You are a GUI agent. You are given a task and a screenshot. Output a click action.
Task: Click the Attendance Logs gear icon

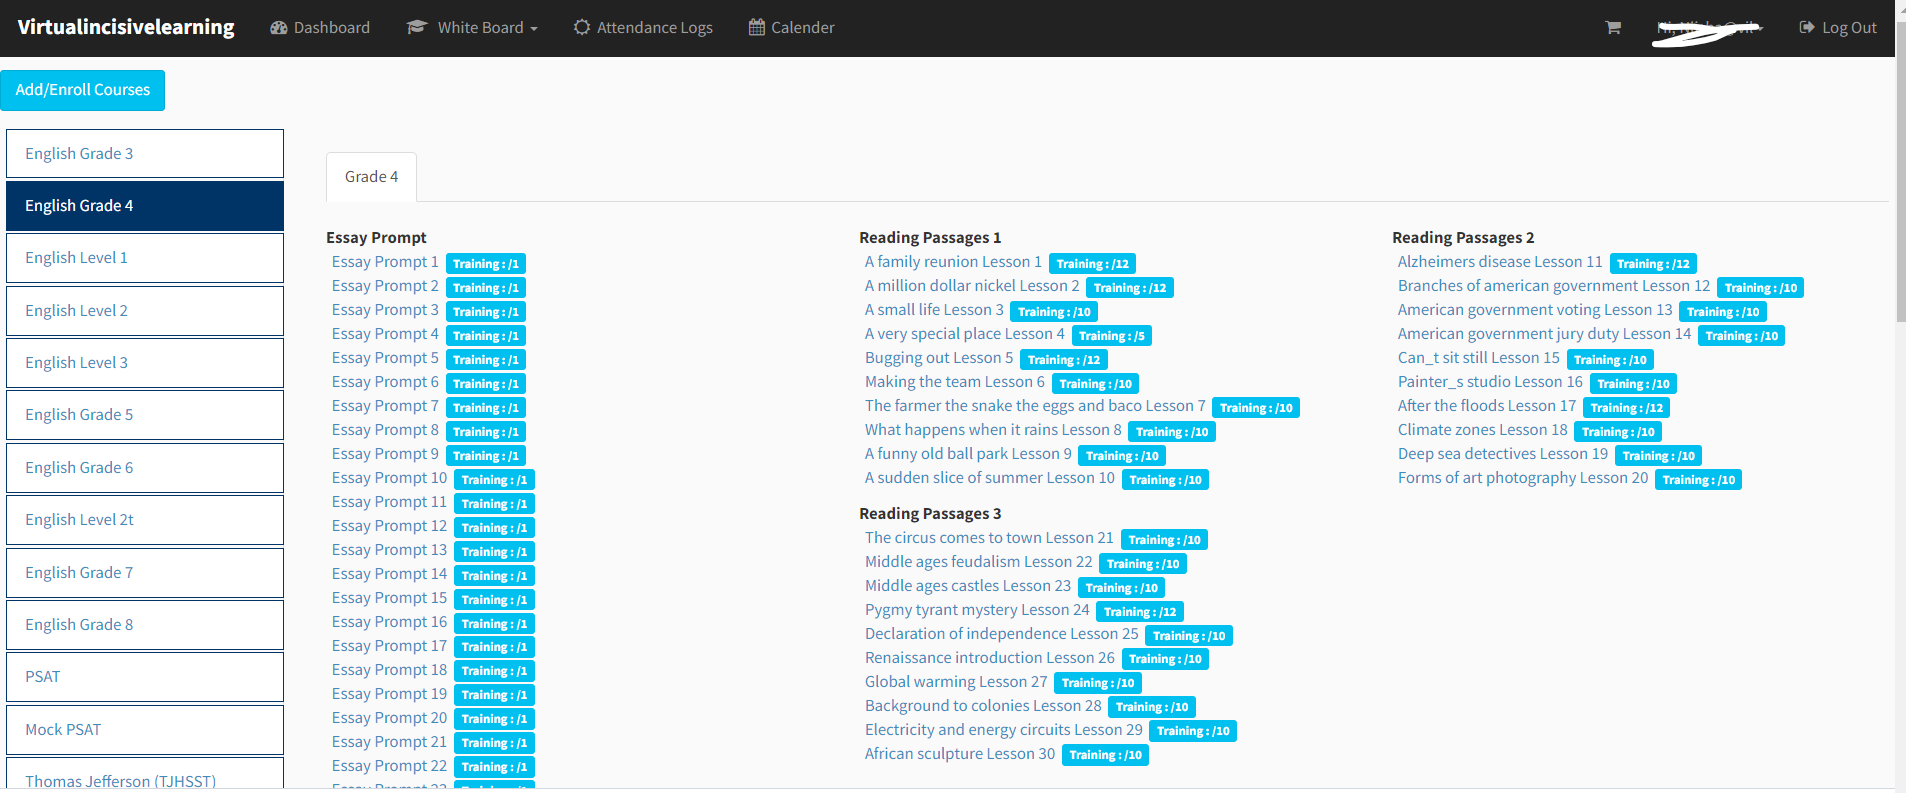pos(582,28)
